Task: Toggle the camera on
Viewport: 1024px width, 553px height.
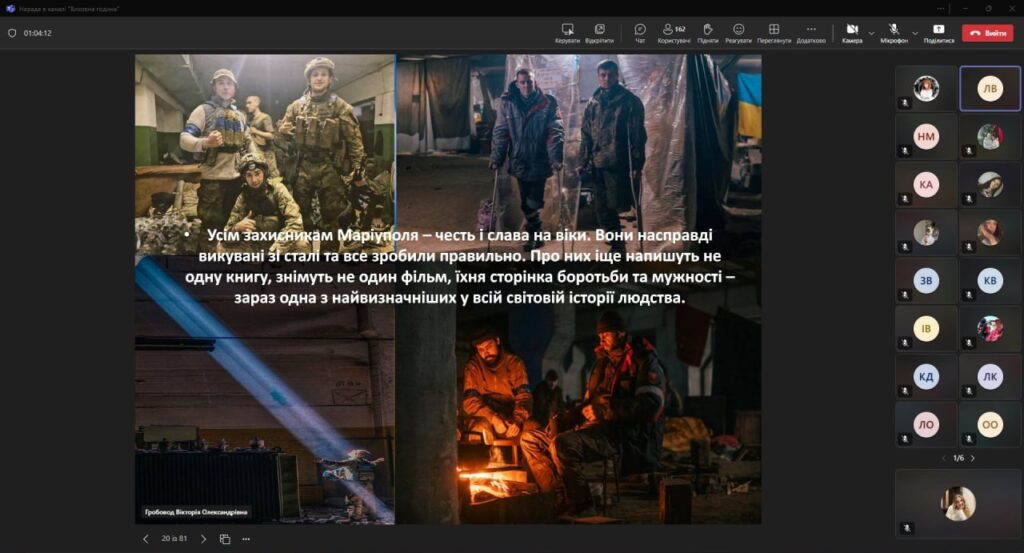Action: click(851, 32)
